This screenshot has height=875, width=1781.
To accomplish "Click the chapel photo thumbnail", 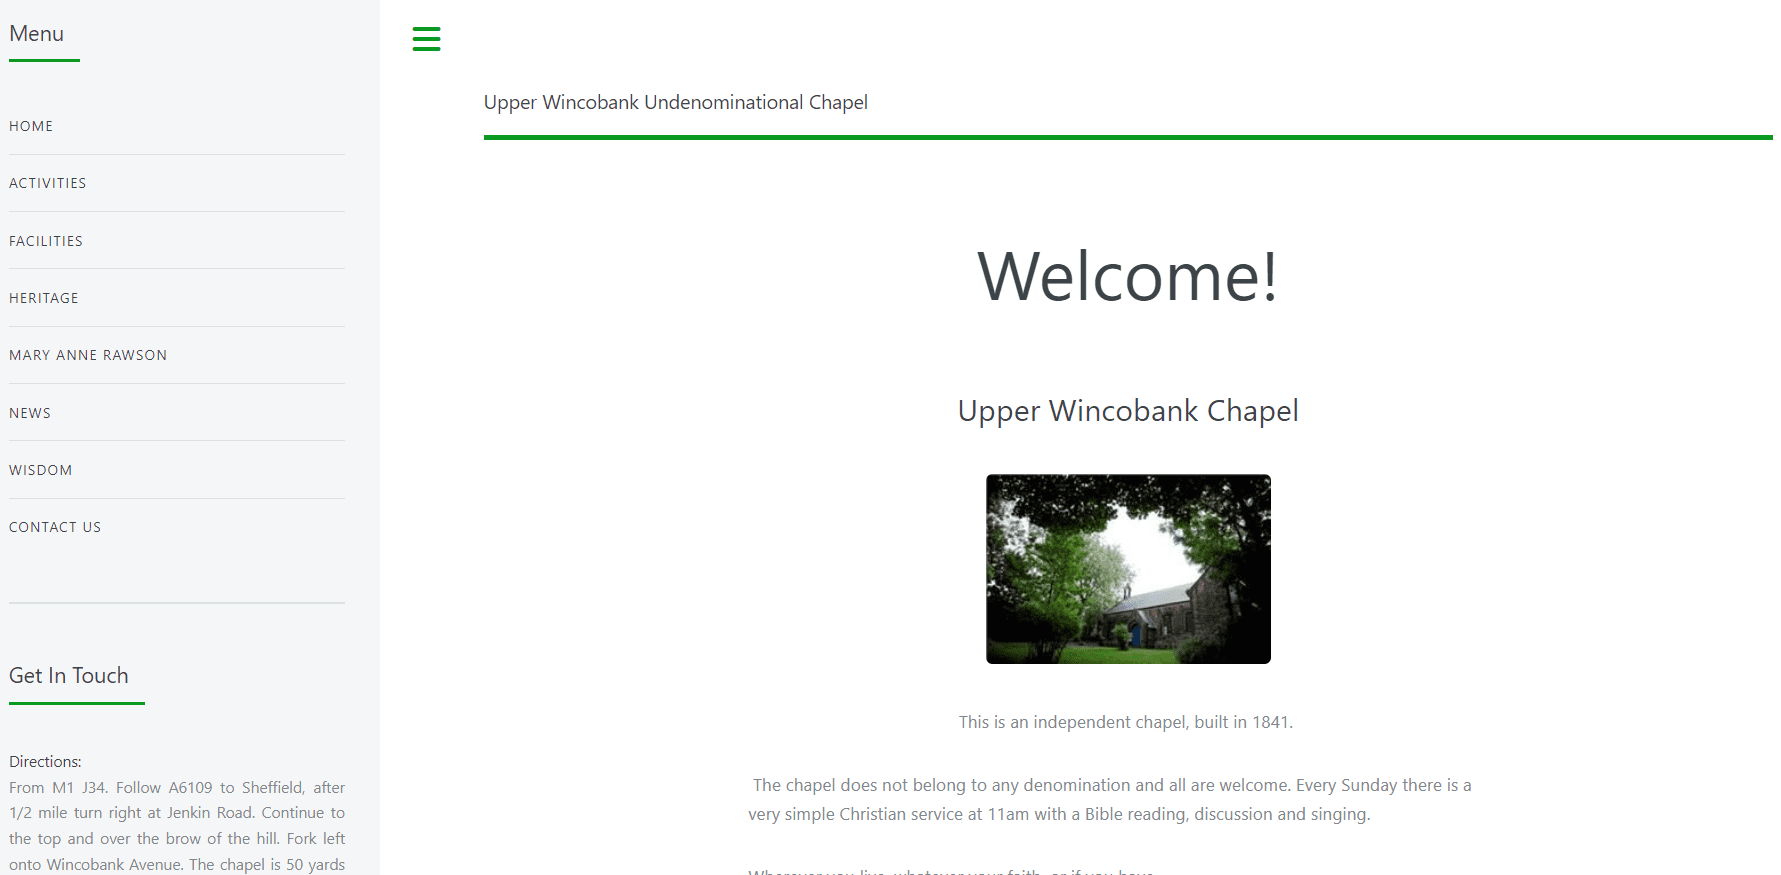I will click(1128, 569).
